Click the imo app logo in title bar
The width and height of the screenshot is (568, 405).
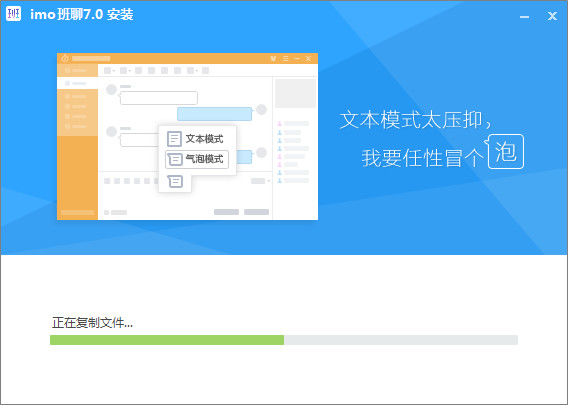pos(13,14)
